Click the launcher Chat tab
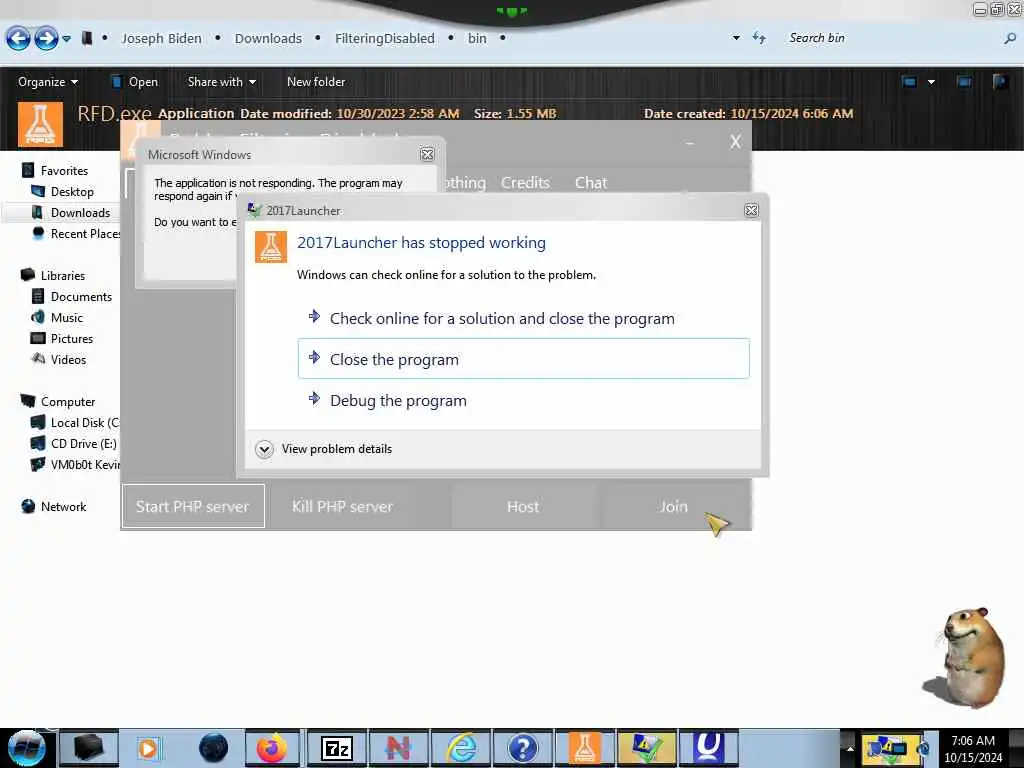The width and height of the screenshot is (1024, 768). tap(591, 183)
